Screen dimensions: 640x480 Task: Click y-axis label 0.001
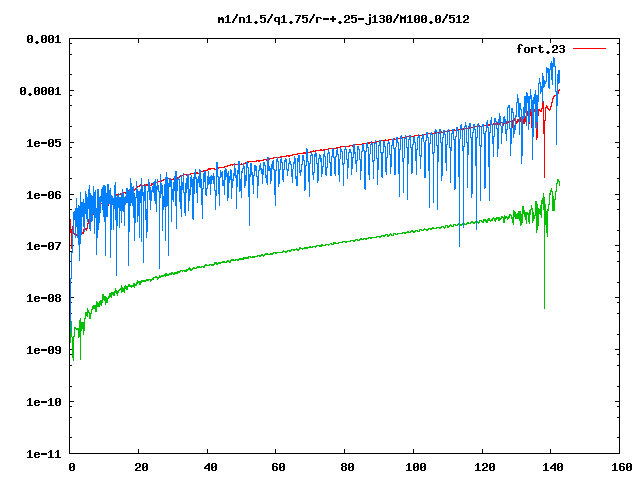pos(44,39)
